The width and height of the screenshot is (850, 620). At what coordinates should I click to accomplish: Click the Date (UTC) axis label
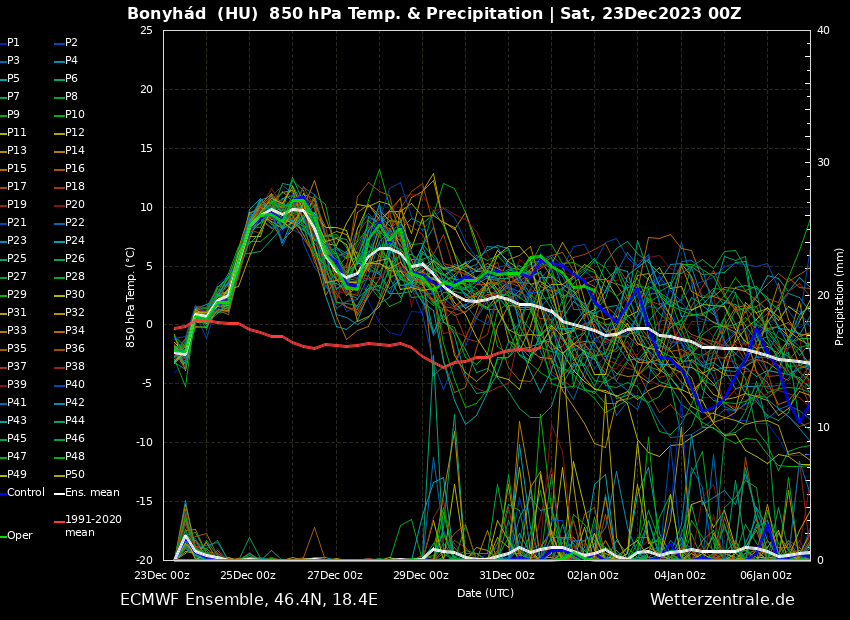[486, 594]
